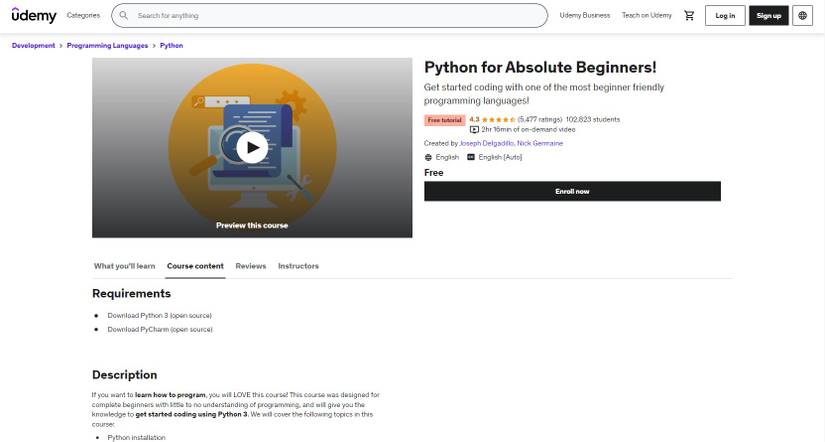Click the Enroll now button

pos(572,191)
